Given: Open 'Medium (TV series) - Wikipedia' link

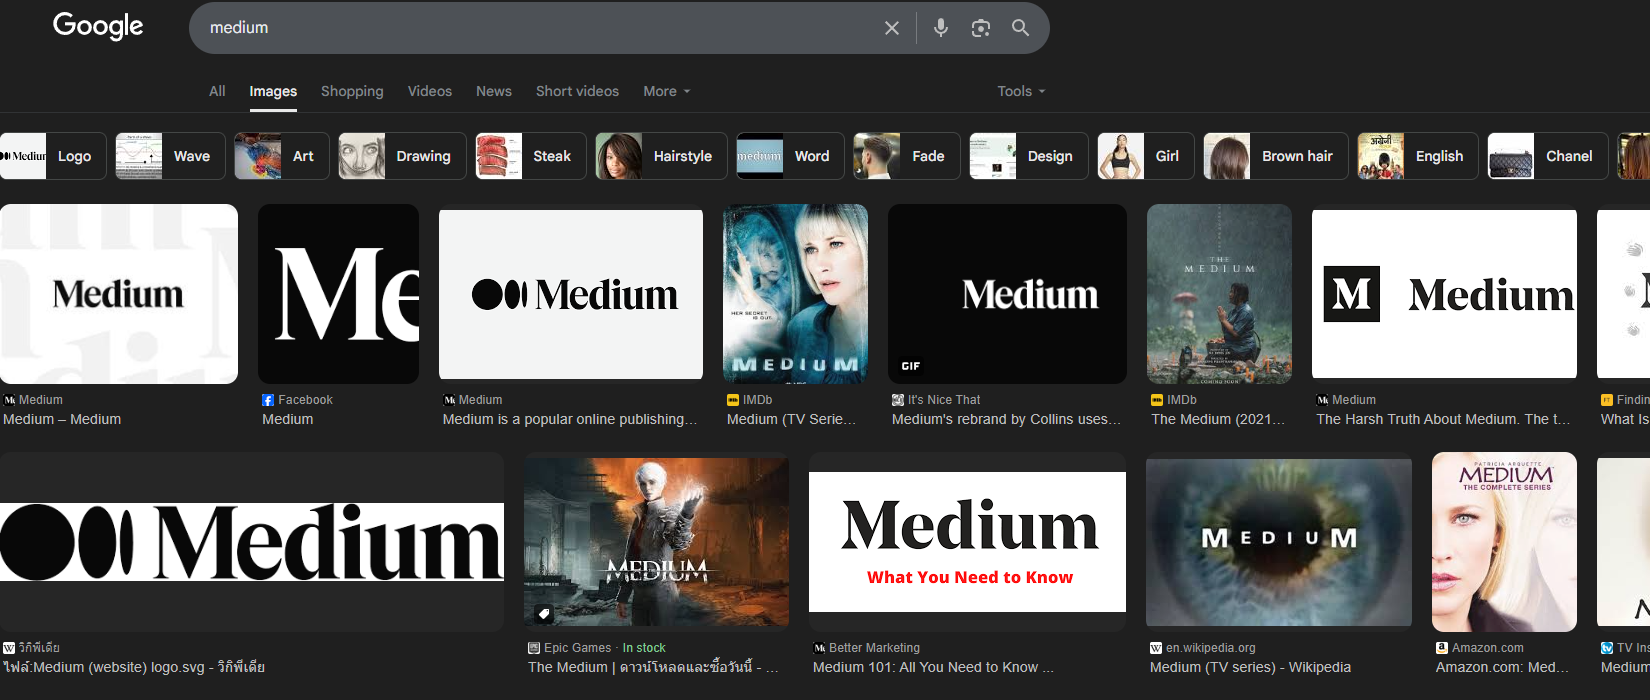Looking at the screenshot, I should (x=1250, y=668).
